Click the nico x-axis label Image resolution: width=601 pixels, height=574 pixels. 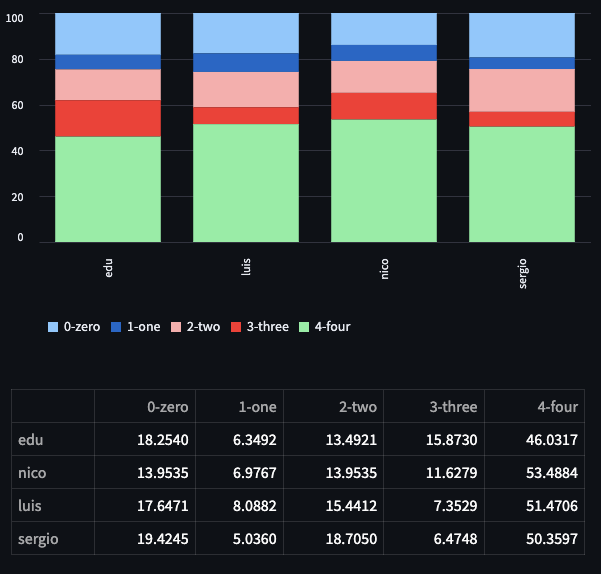coord(384,269)
